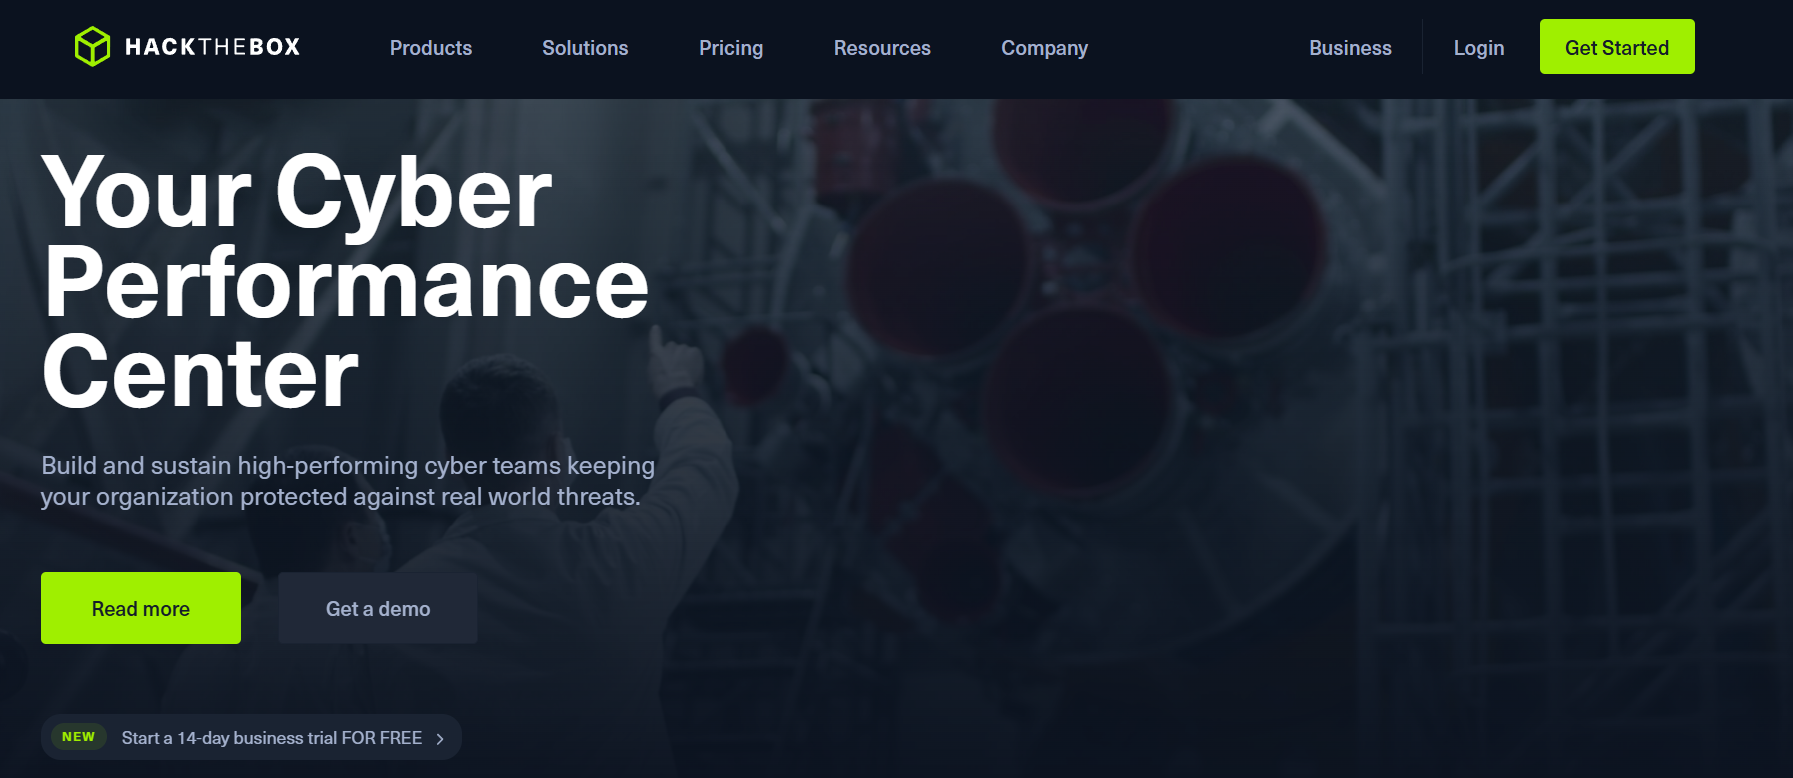Click the Hack The Box cube logo
Viewport: 1793px width, 778px height.
click(x=92, y=47)
